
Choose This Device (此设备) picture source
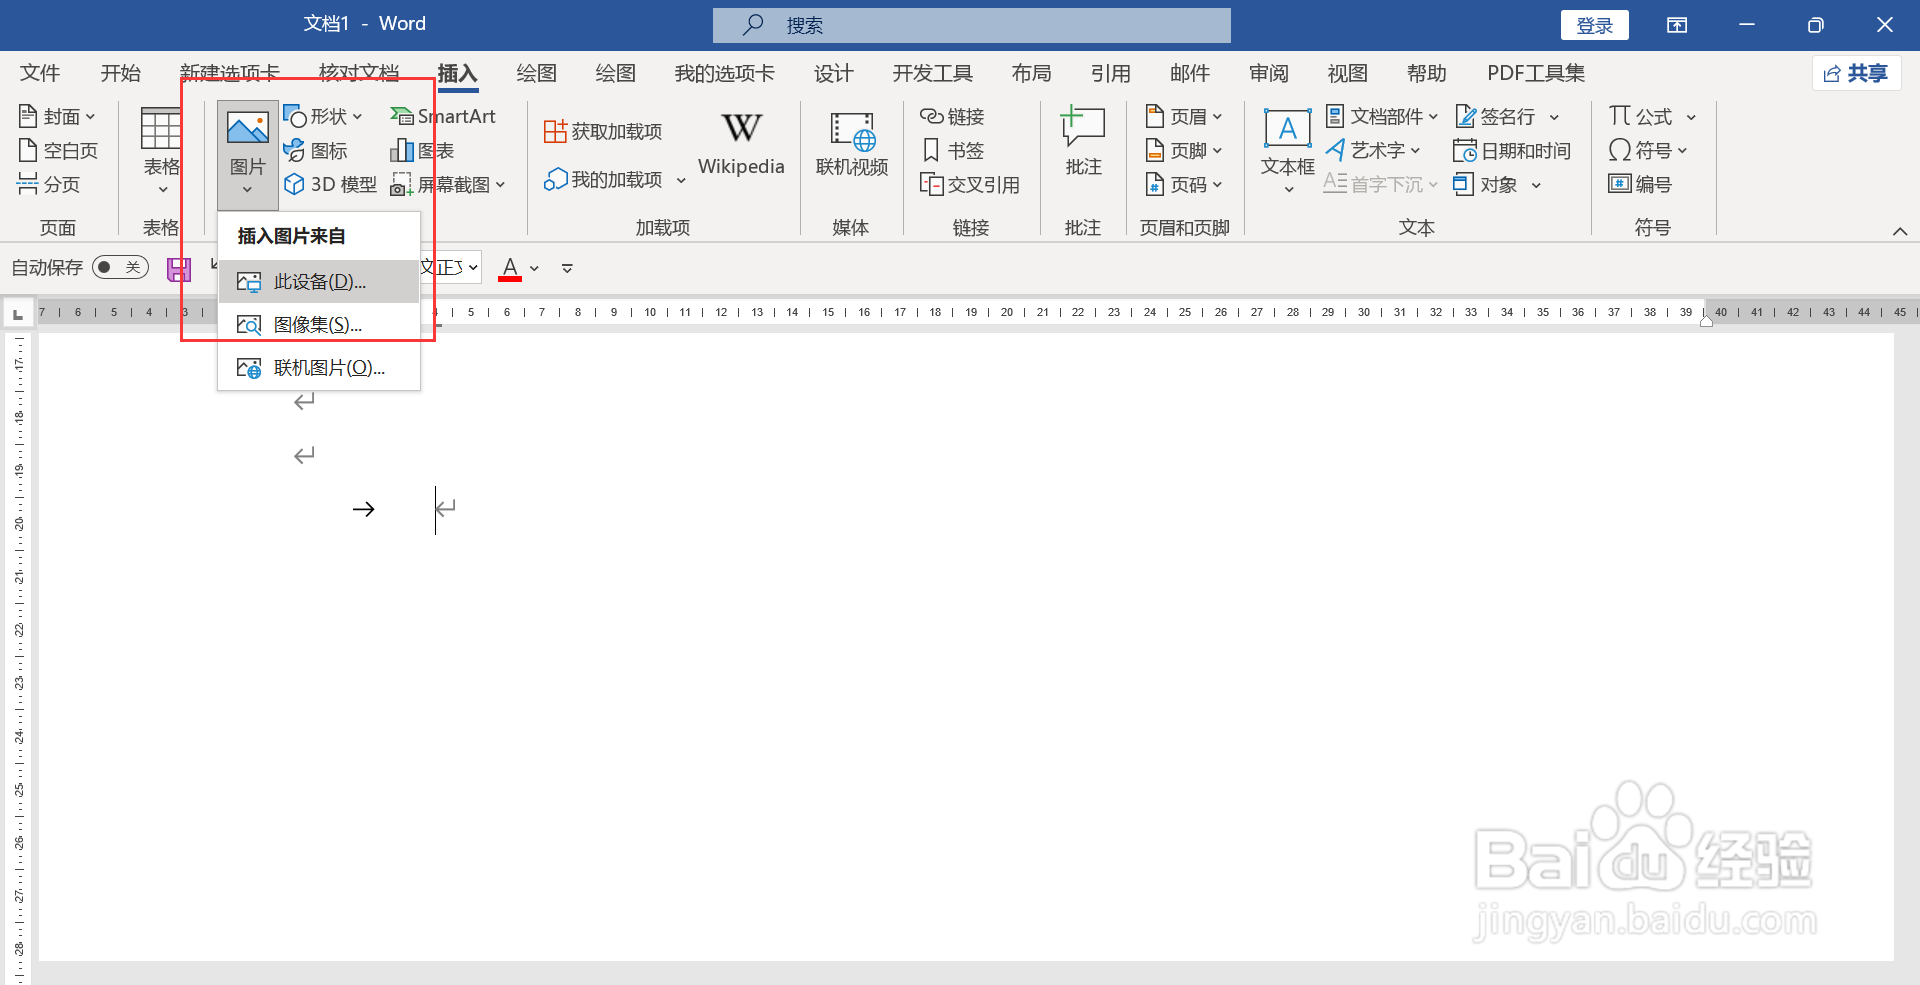(319, 282)
